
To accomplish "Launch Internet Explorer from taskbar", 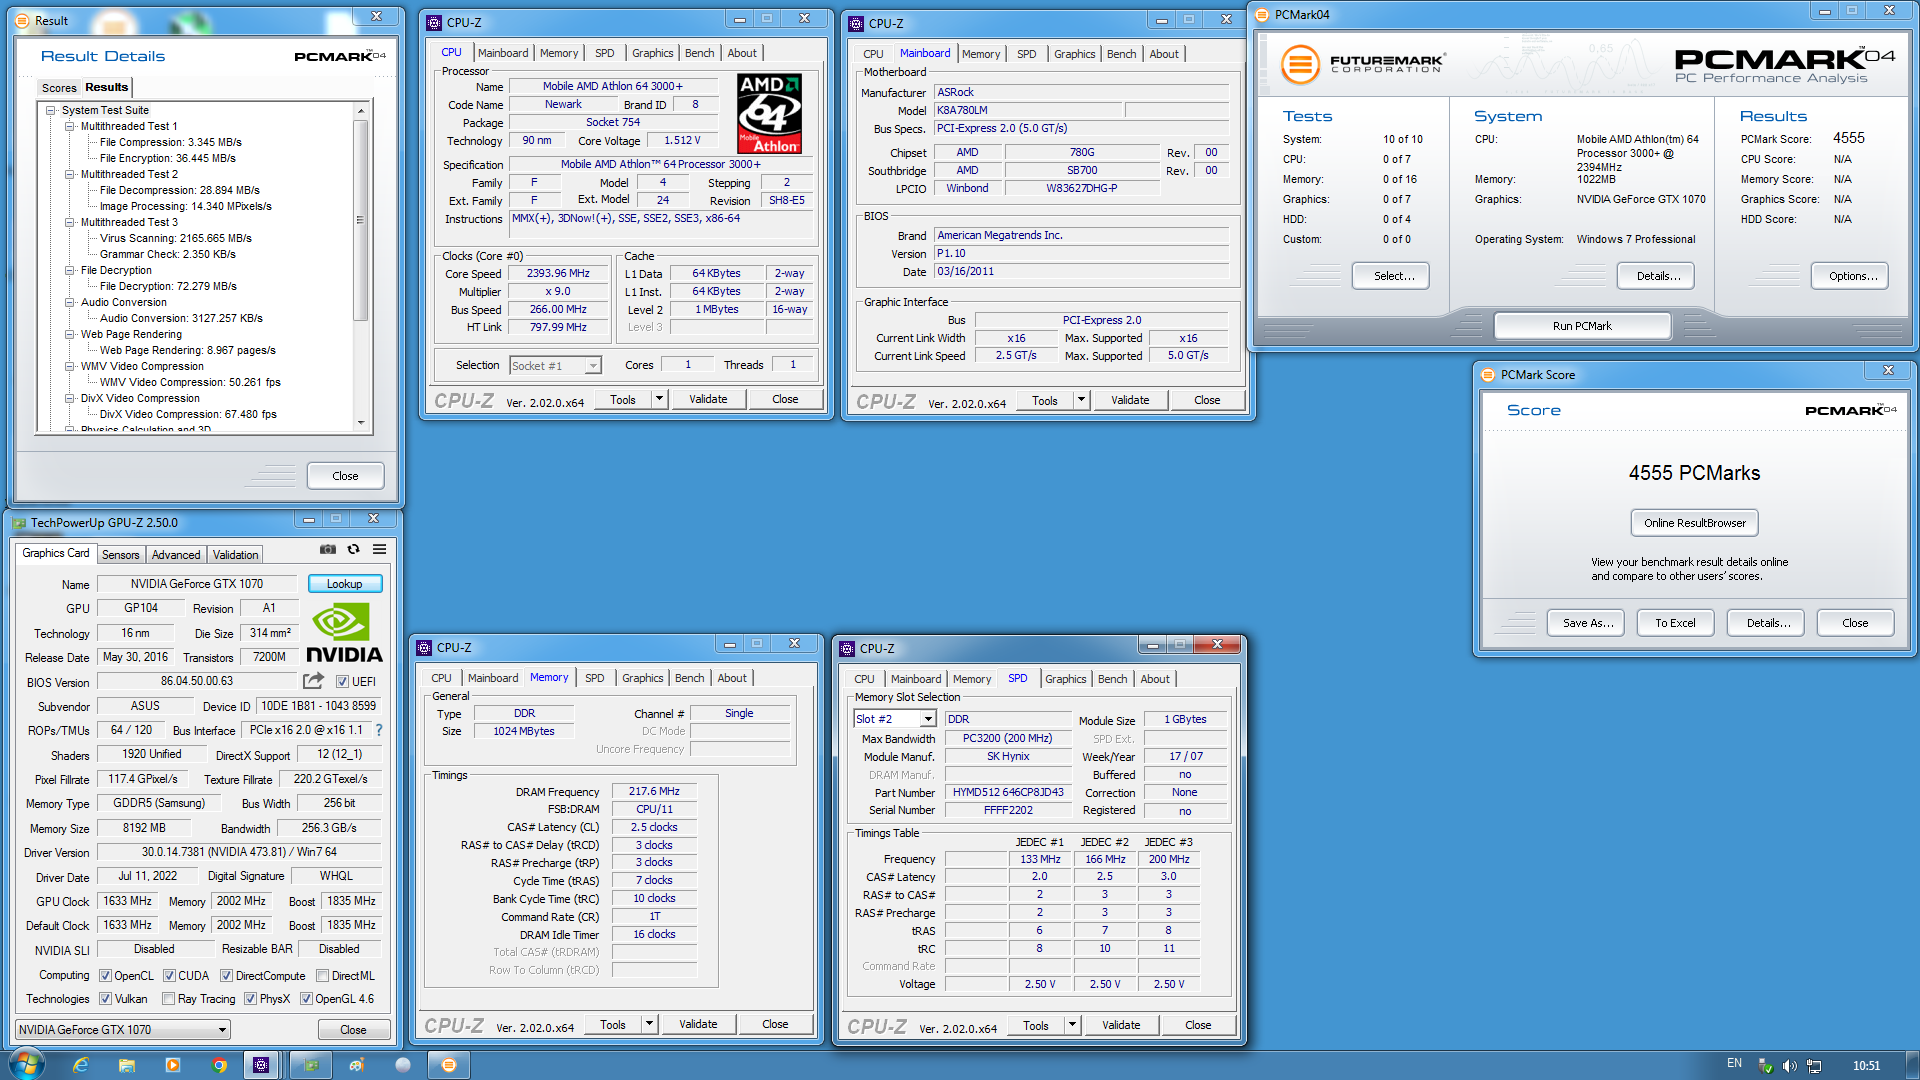I will (x=81, y=1065).
